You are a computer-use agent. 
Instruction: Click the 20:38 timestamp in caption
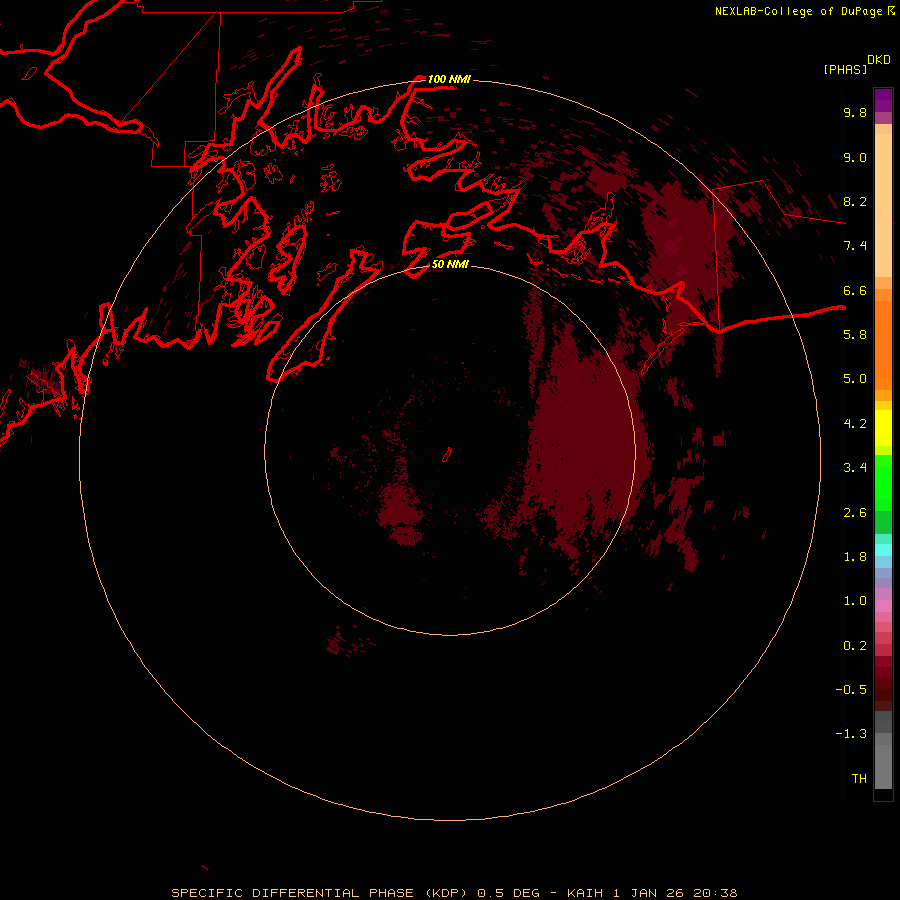(715, 893)
